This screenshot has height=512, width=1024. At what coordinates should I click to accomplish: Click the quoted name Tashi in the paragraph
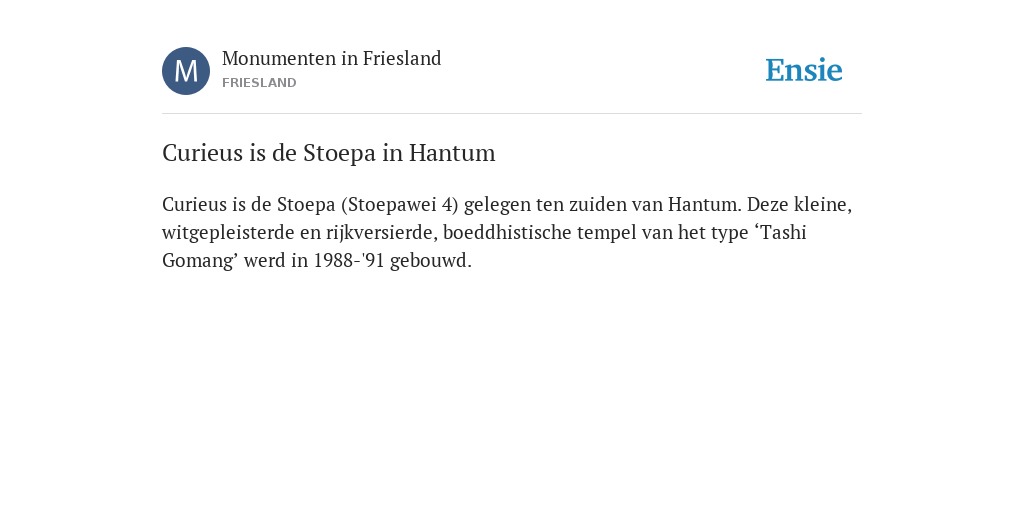[784, 232]
